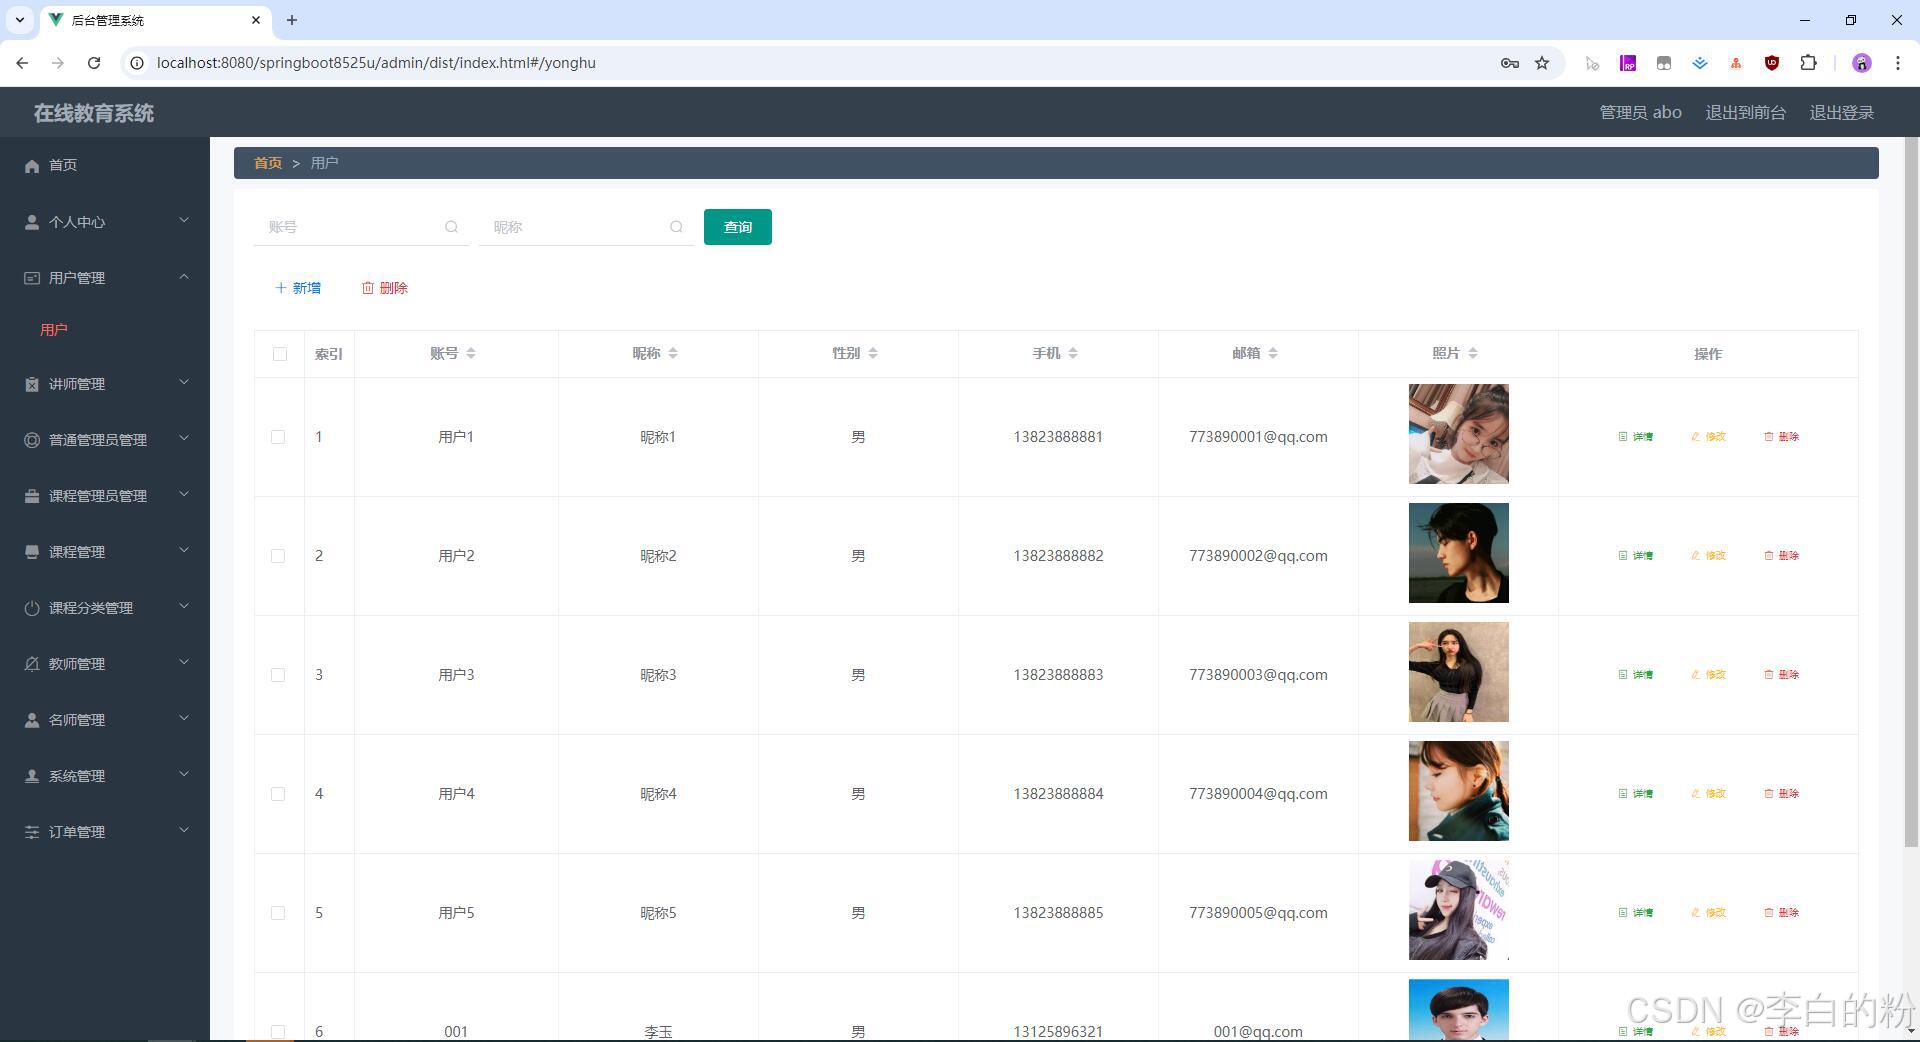Expand the 课程管理员管理 sidebar menu
Screen dimensions: 1920x1042
click(105, 496)
